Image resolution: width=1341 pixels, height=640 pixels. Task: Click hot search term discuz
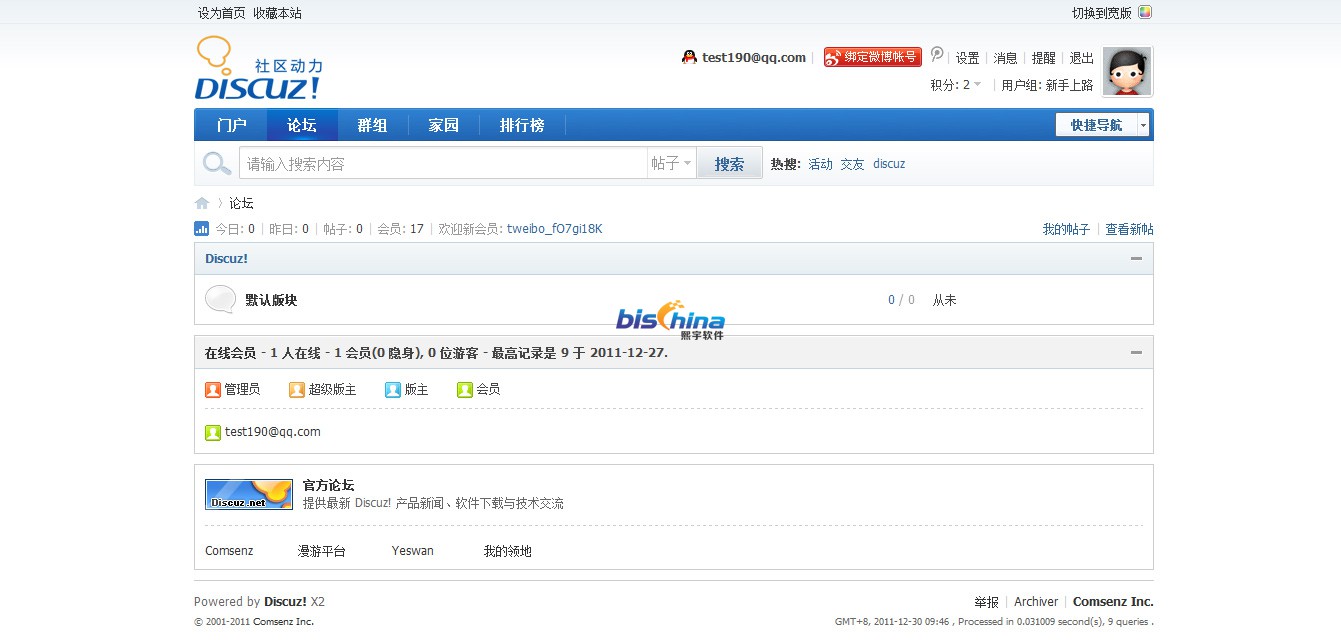(889, 164)
